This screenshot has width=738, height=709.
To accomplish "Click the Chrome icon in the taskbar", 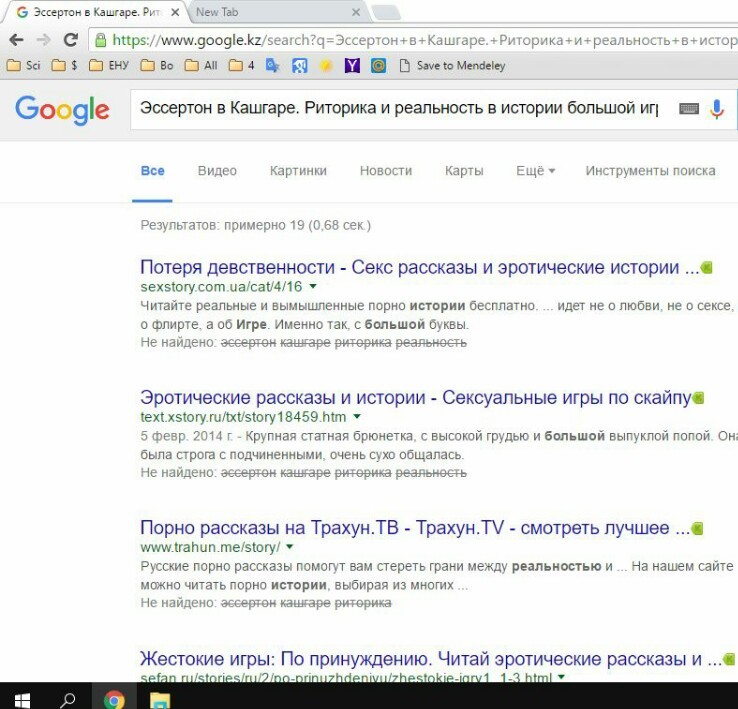I will tap(114, 700).
